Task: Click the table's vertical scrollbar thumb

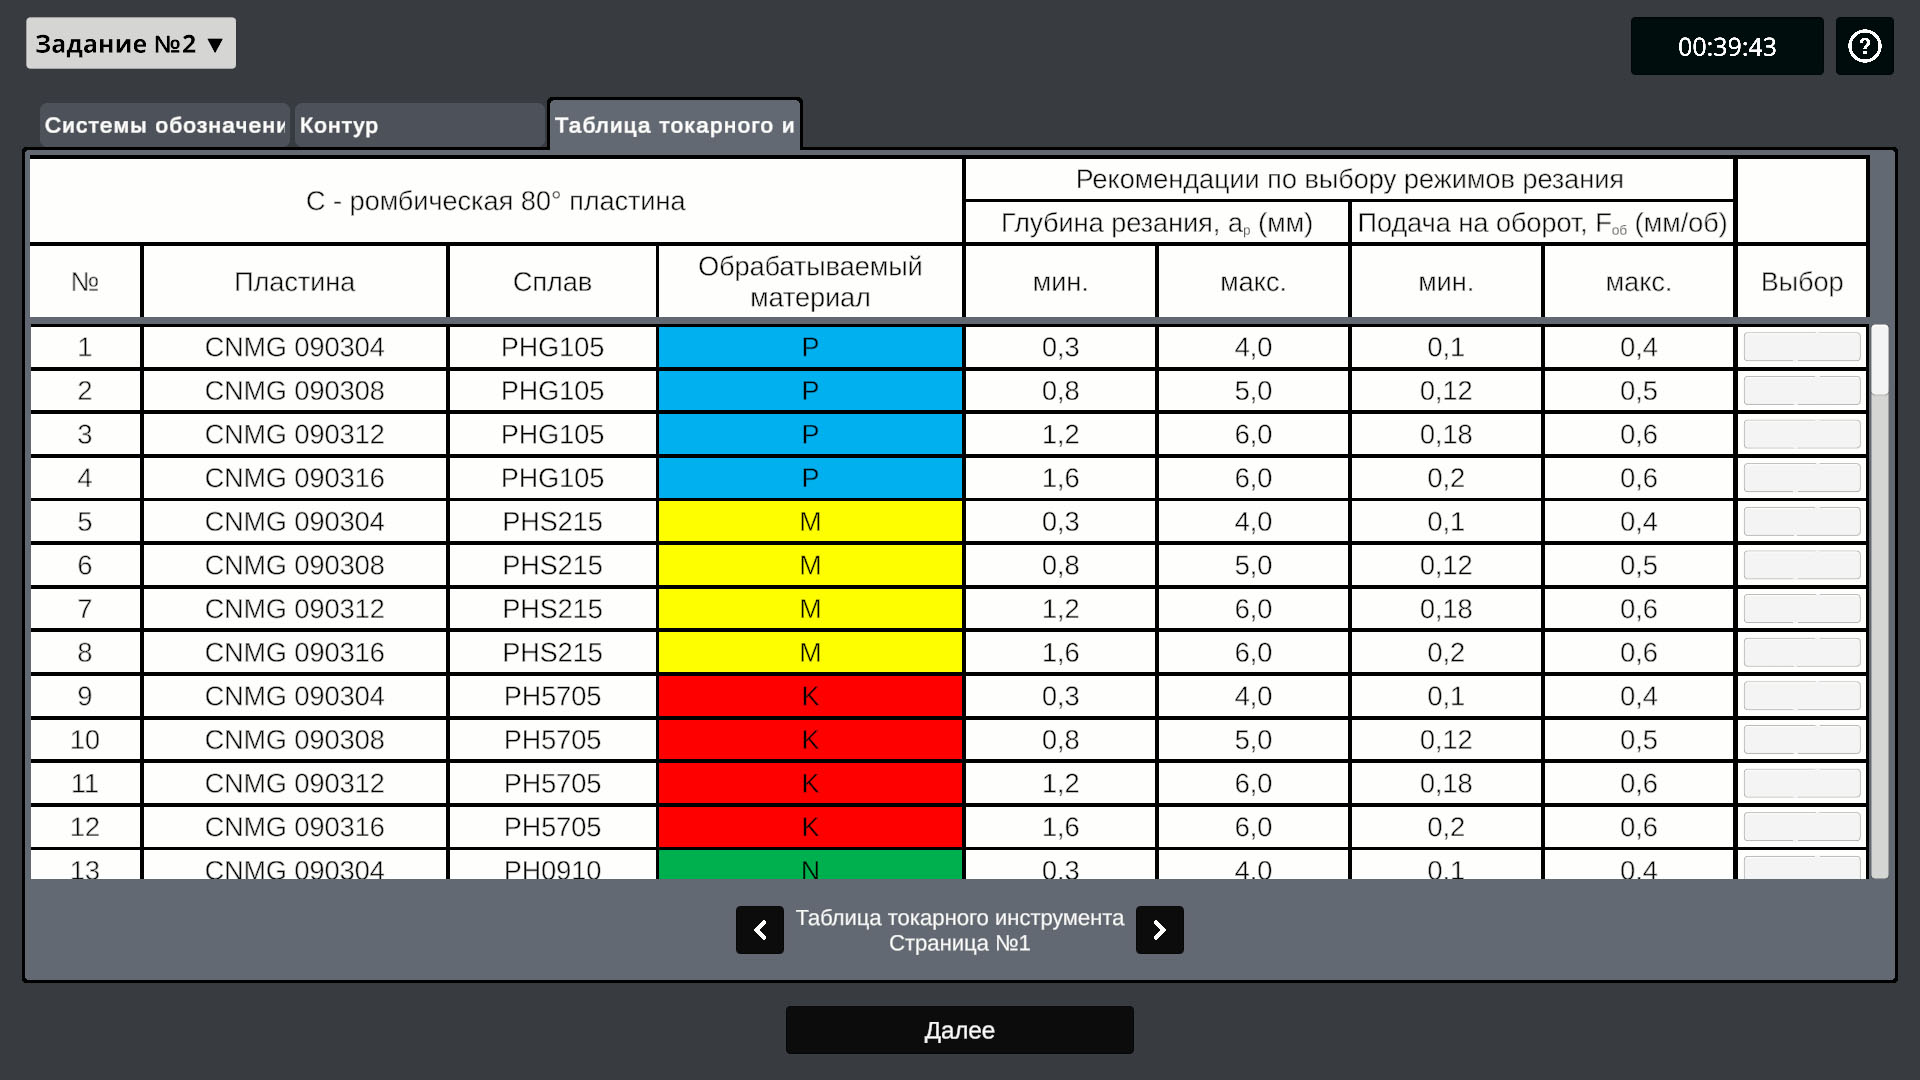Action: point(1880,360)
